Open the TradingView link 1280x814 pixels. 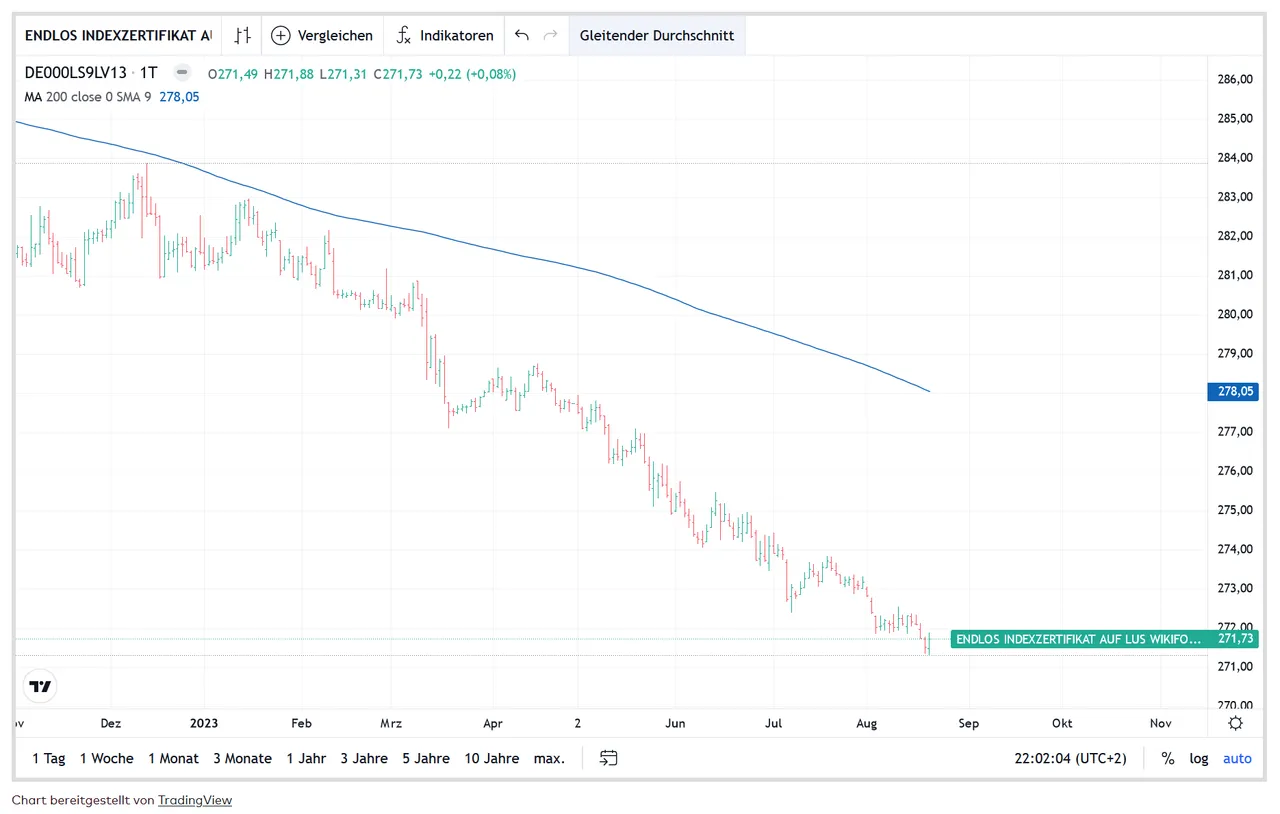(x=194, y=800)
